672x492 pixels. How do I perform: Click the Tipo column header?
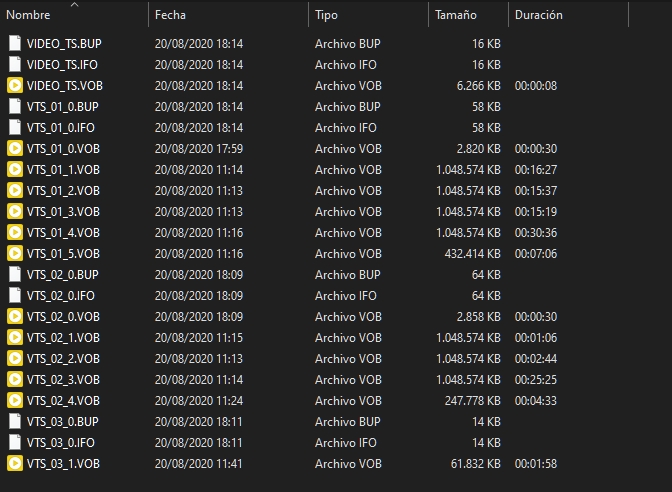click(x=326, y=16)
